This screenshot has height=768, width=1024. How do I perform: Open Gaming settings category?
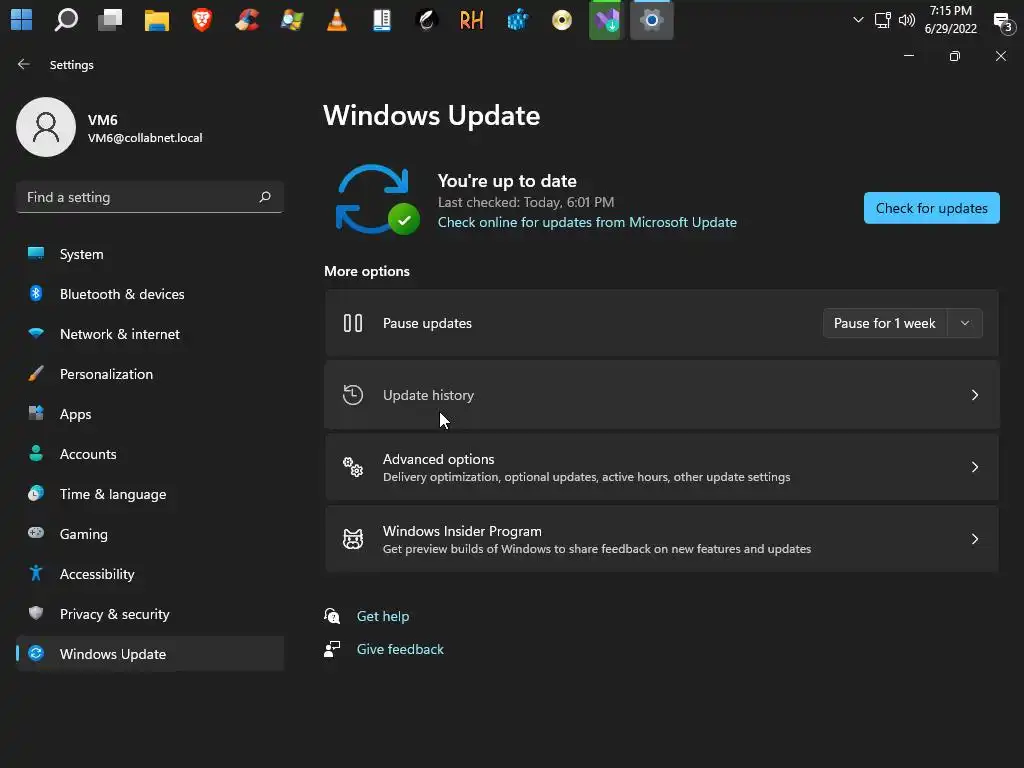click(x=150, y=534)
